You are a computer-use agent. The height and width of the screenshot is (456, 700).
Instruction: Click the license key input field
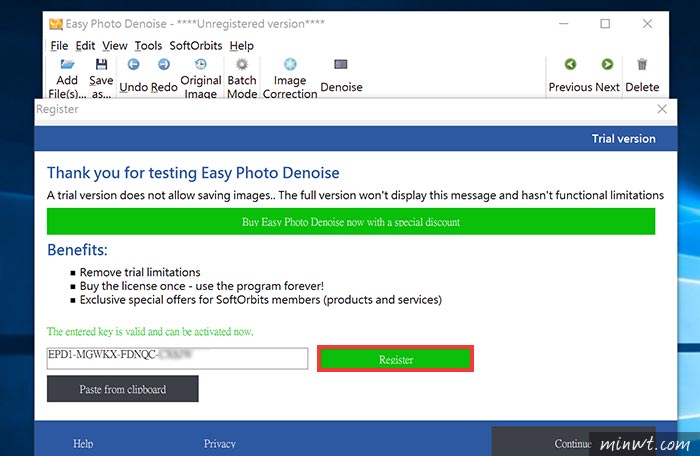(x=177, y=359)
